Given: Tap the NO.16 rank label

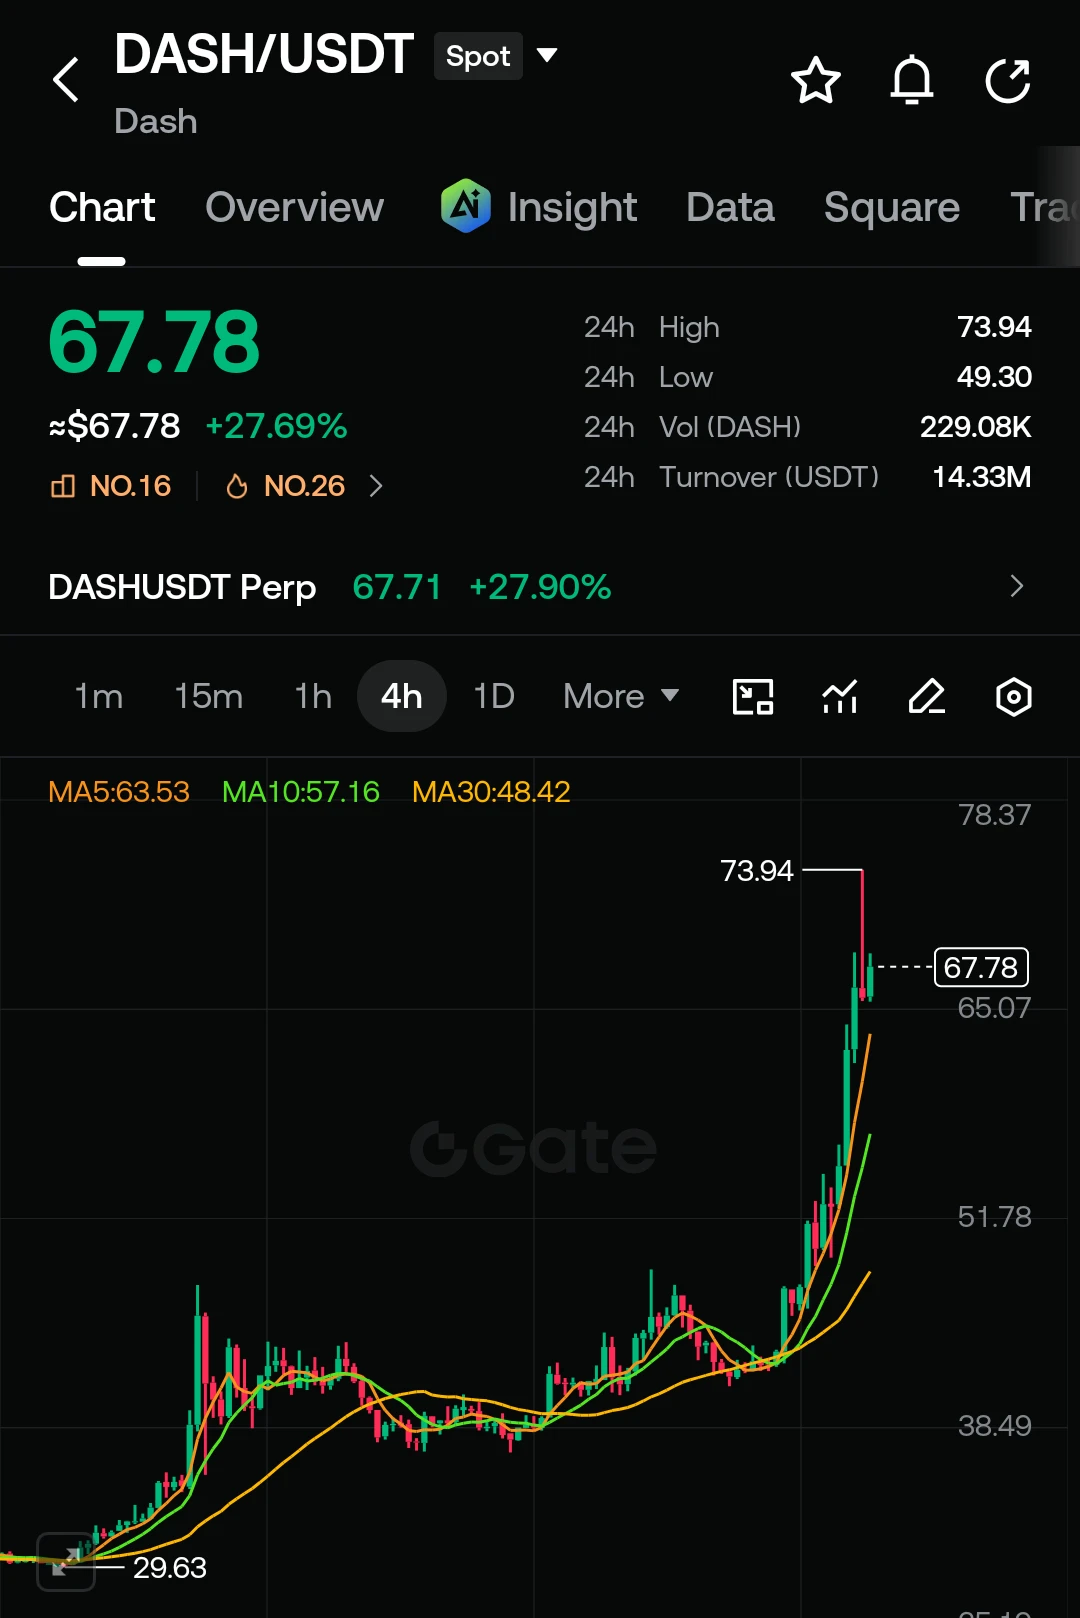Looking at the screenshot, I should (130, 486).
